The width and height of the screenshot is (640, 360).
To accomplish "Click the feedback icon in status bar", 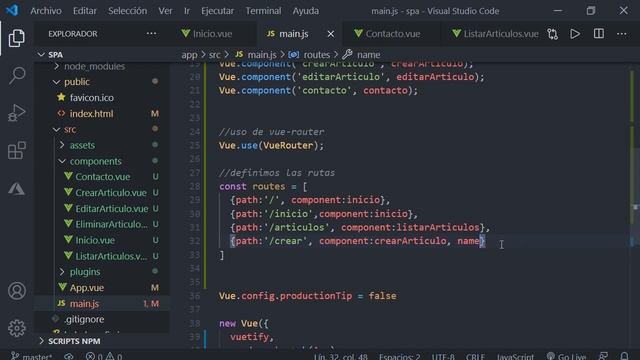I will 603,356.
